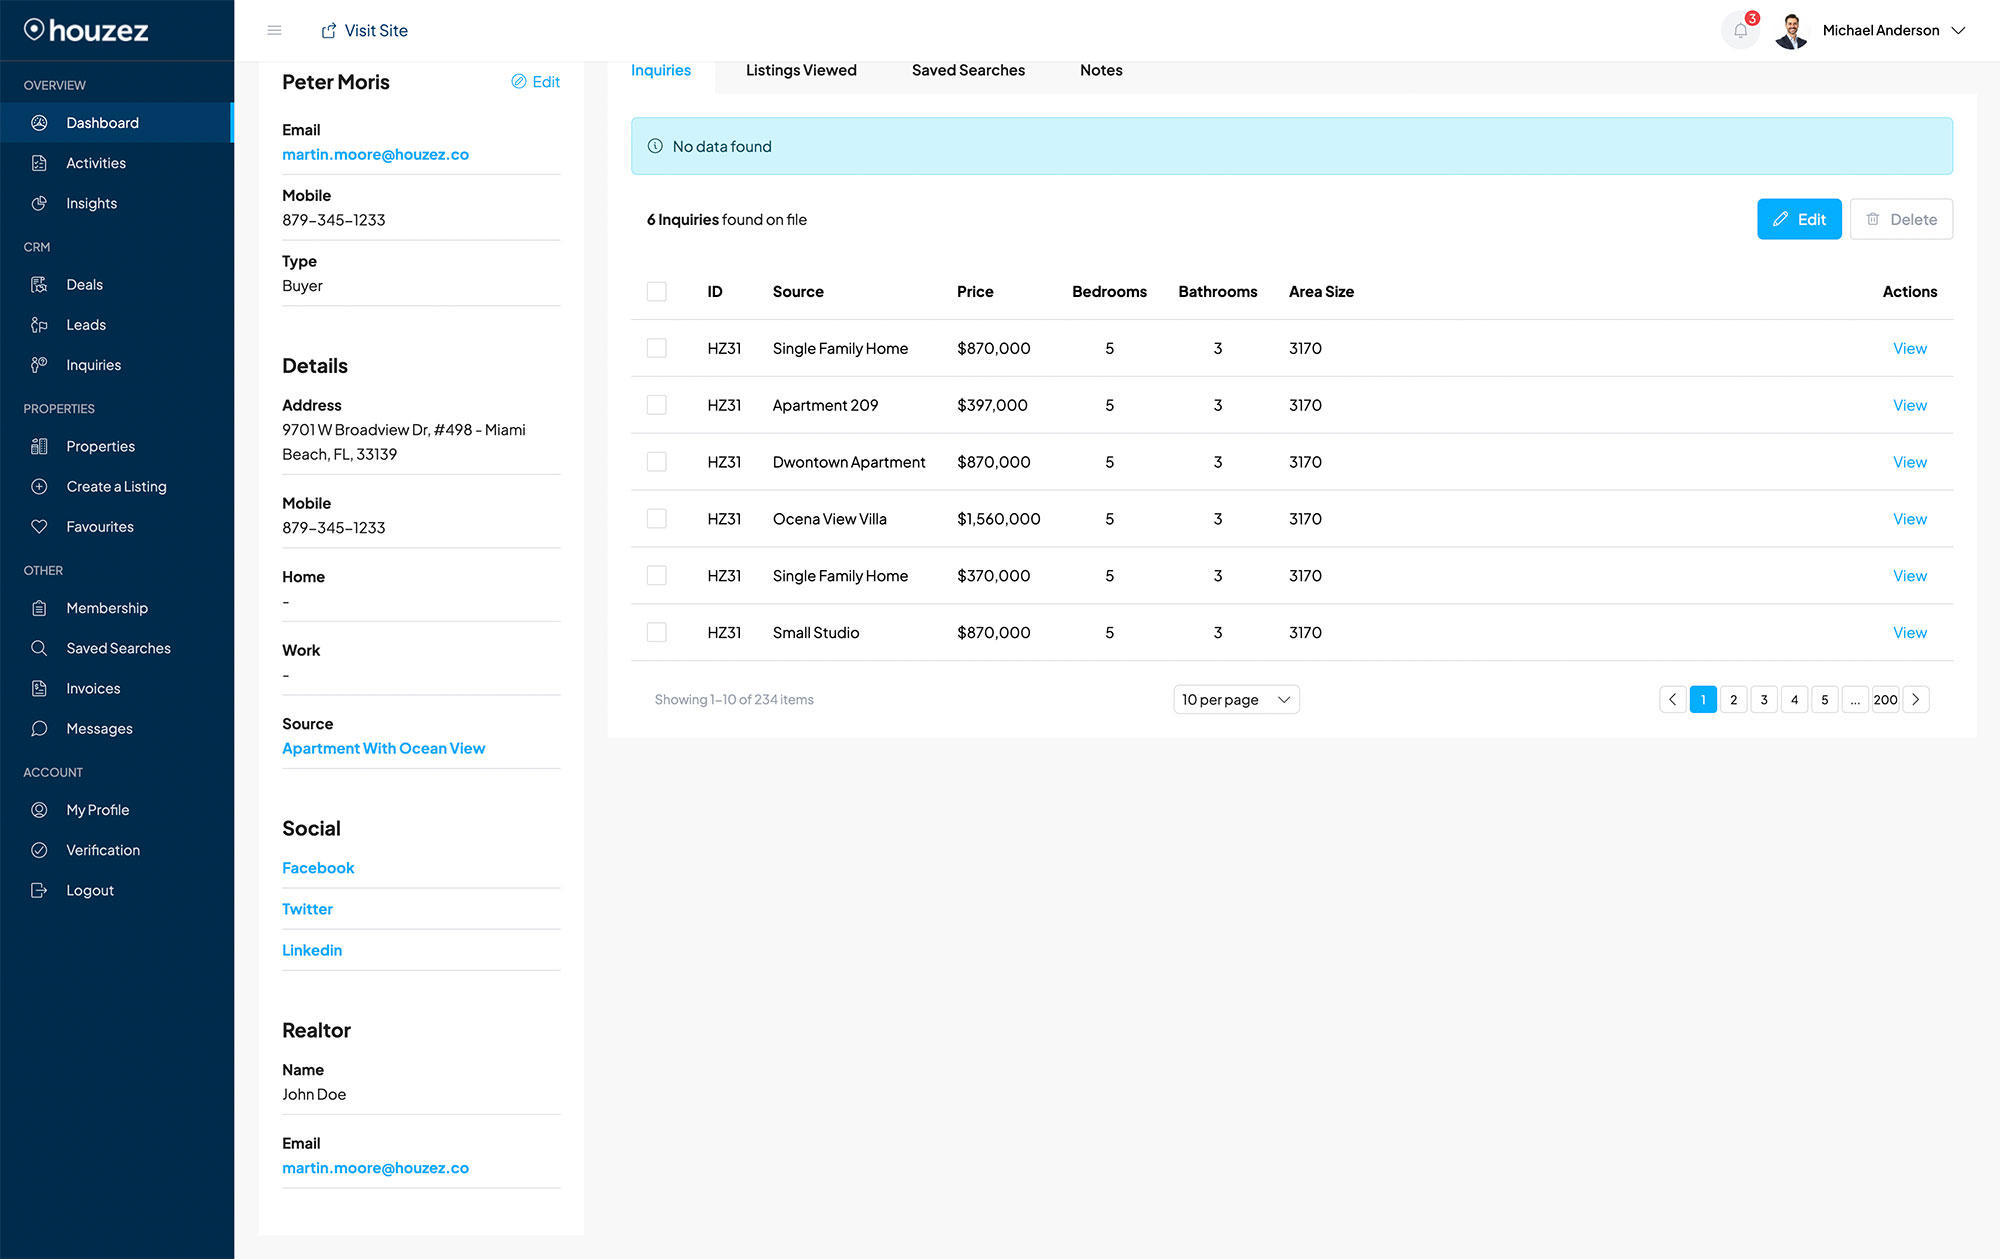Screen dimensions: 2000x1259
Task: Click the Inquiries sidebar icon
Action: coord(39,365)
